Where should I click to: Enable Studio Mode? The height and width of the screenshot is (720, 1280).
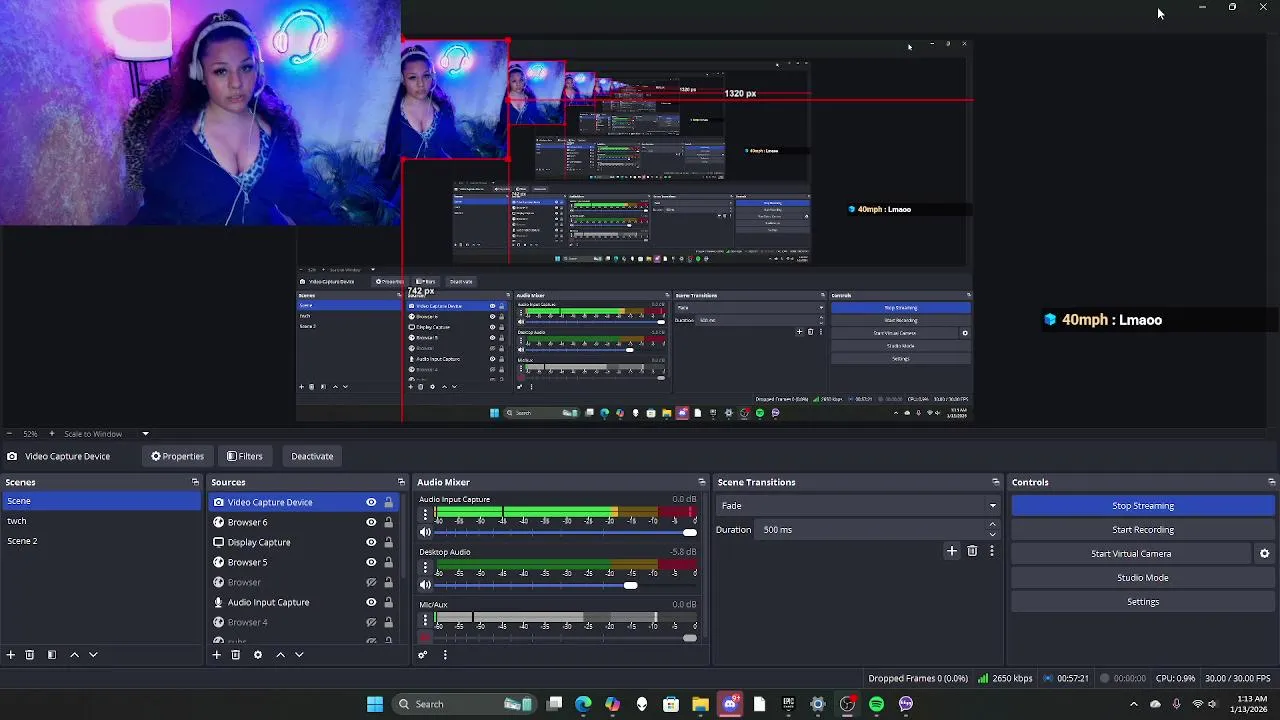click(x=1143, y=578)
